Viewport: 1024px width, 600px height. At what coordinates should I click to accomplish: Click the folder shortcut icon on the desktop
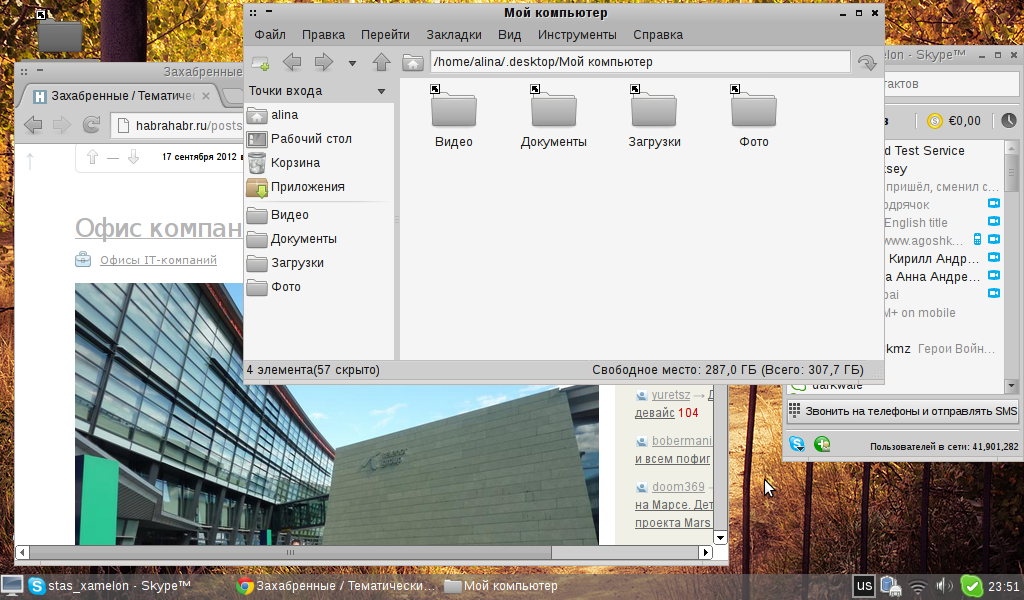[x=59, y=31]
